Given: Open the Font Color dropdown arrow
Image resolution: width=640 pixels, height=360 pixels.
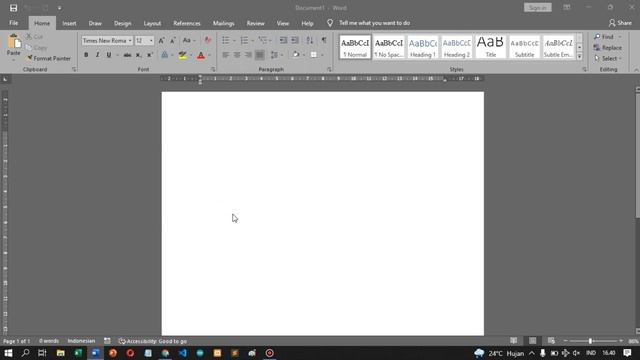Looking at the screenshot, I should tap(210, 55).
